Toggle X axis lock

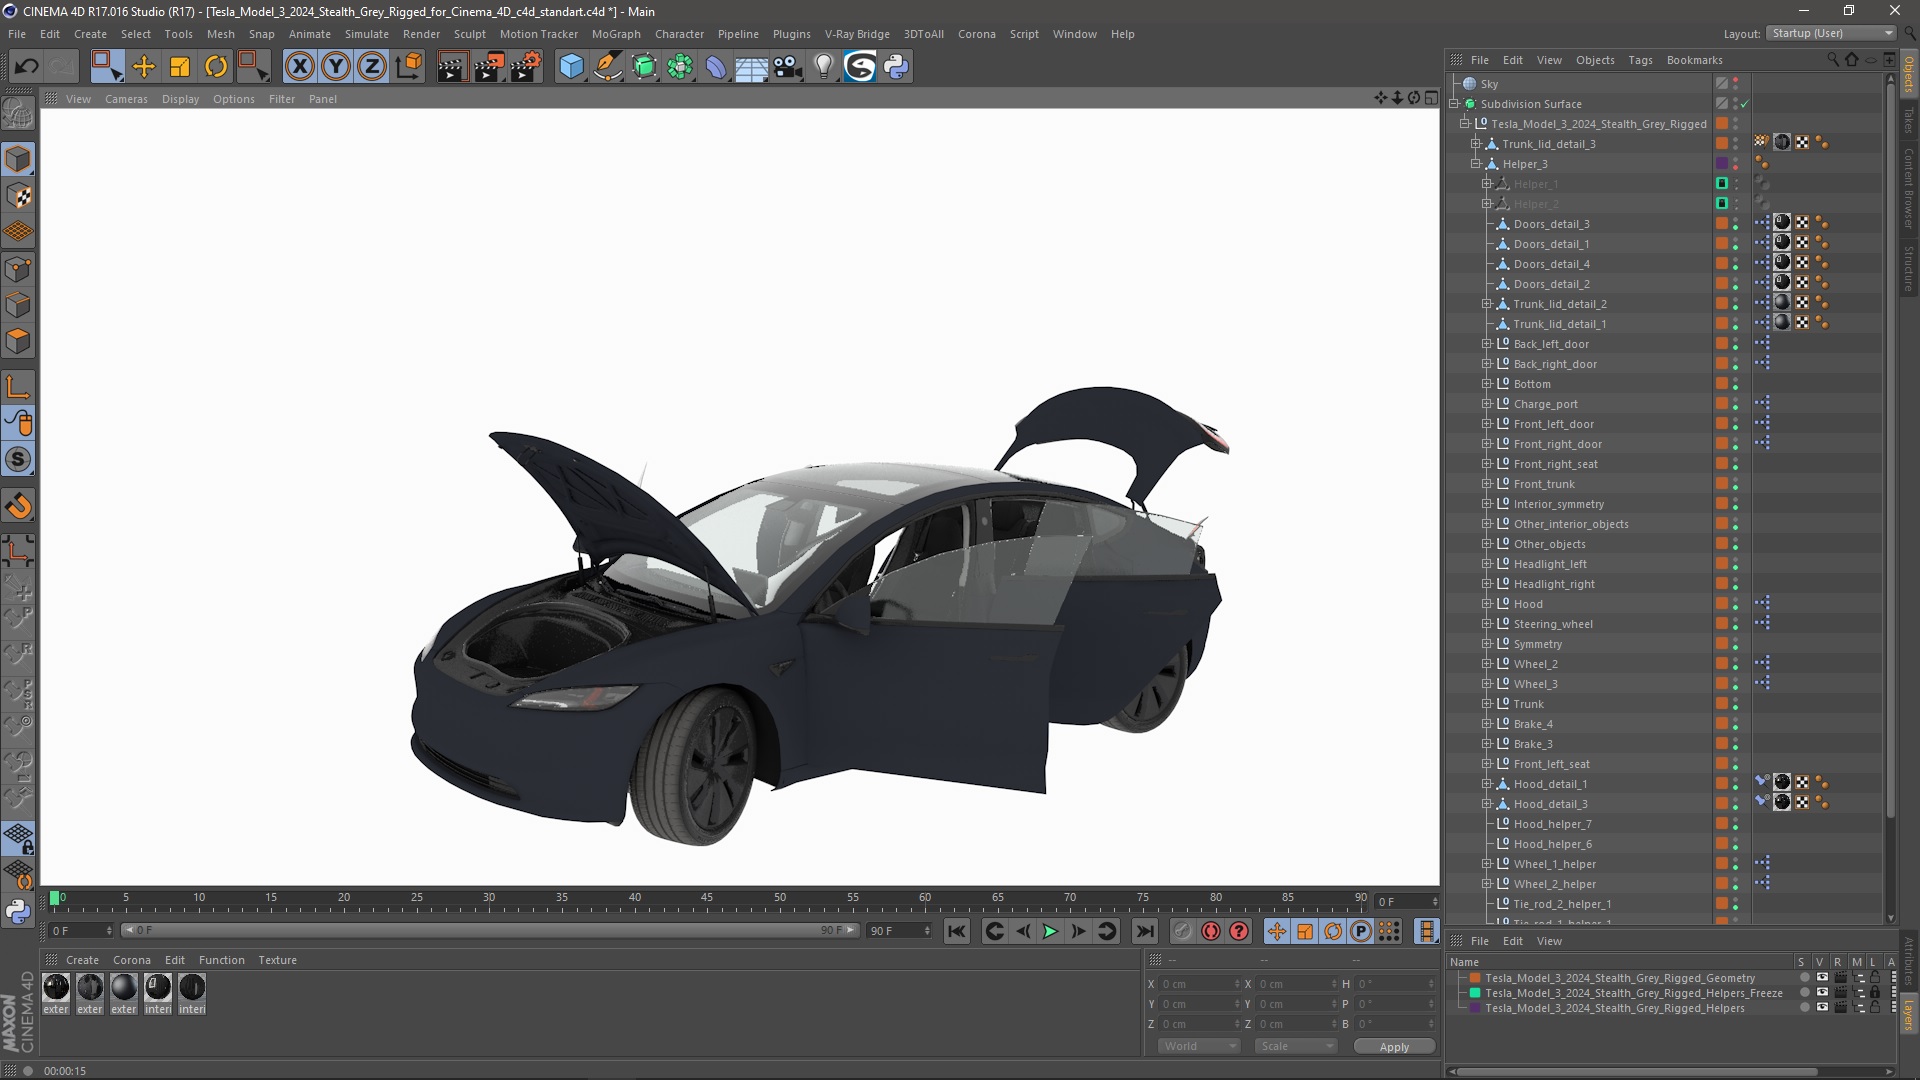pos(299,67)
